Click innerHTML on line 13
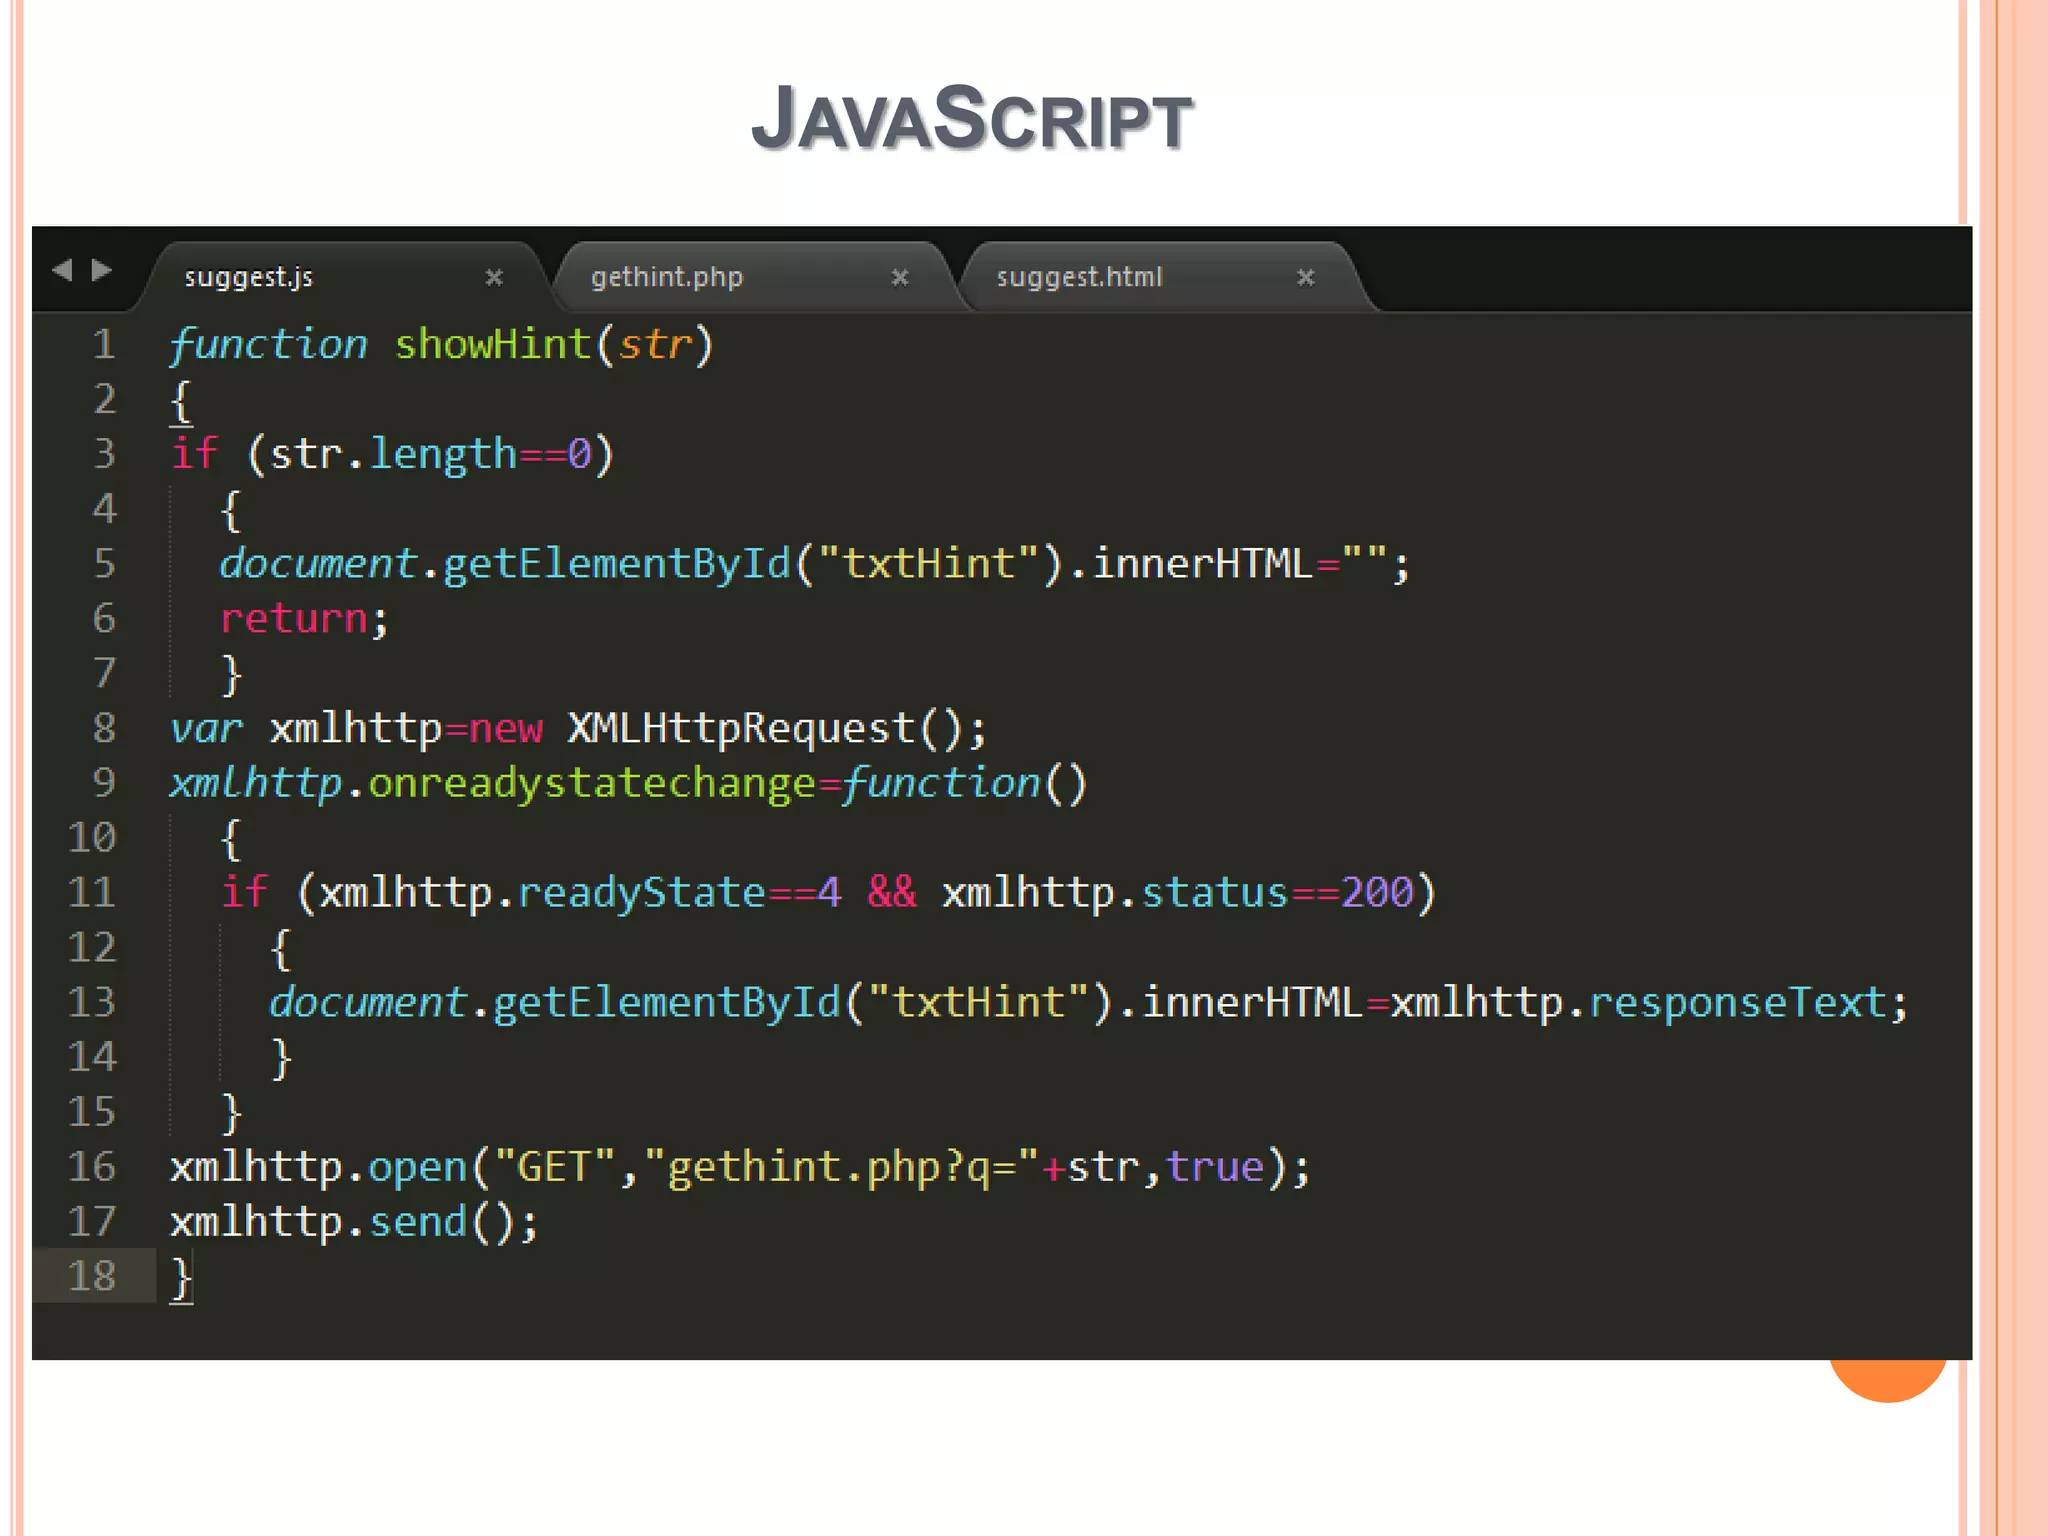 [x=1252, y=1002]
